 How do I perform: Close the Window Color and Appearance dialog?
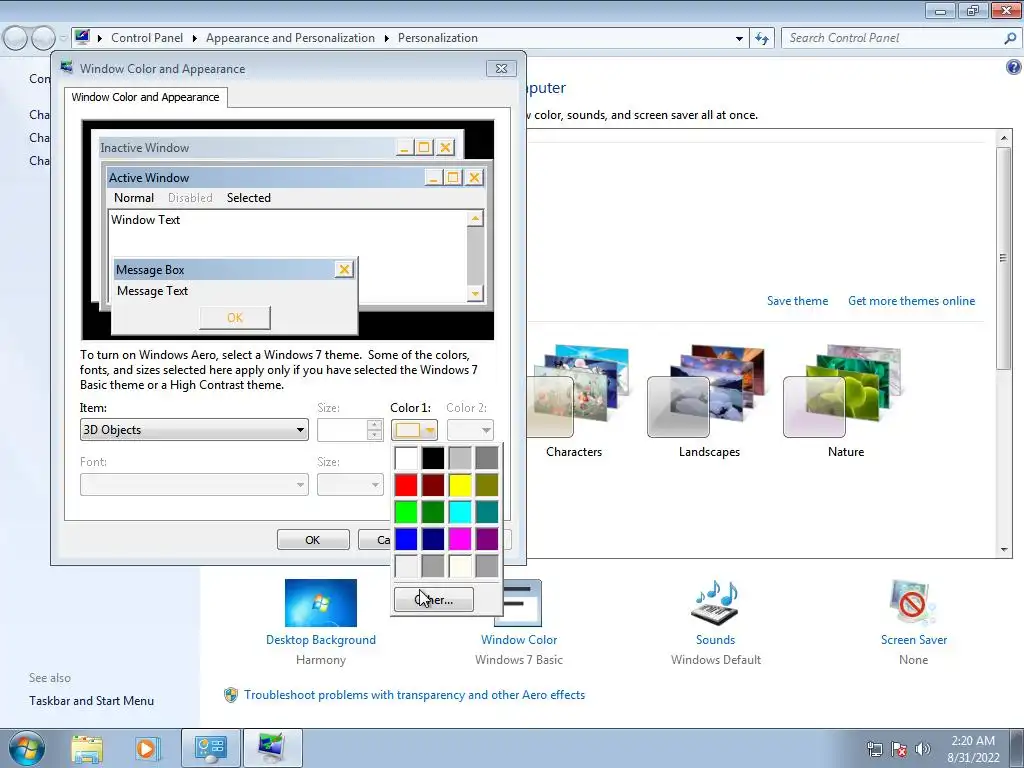(x=502, y=69)
